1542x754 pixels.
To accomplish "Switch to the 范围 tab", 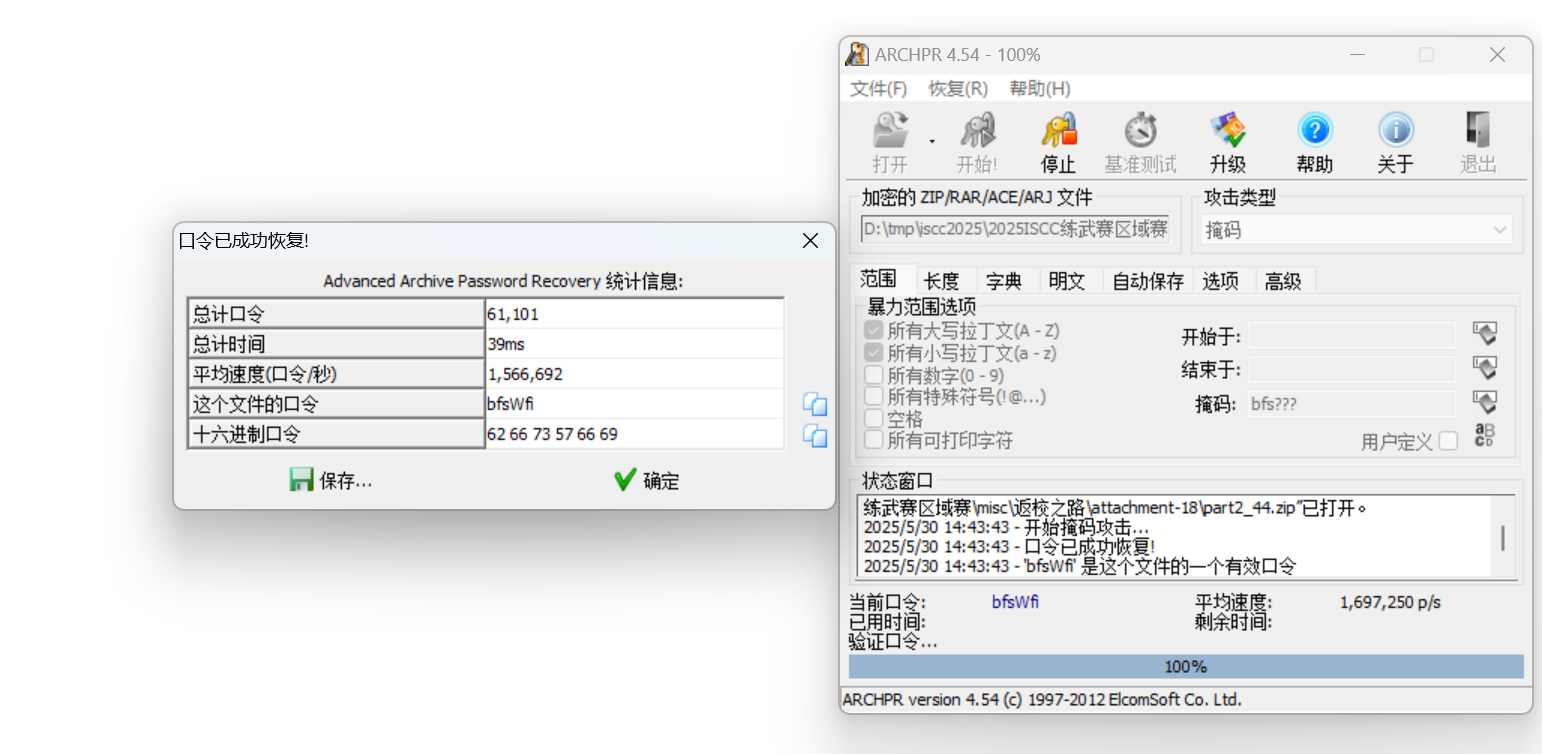I will click(879, 279).
